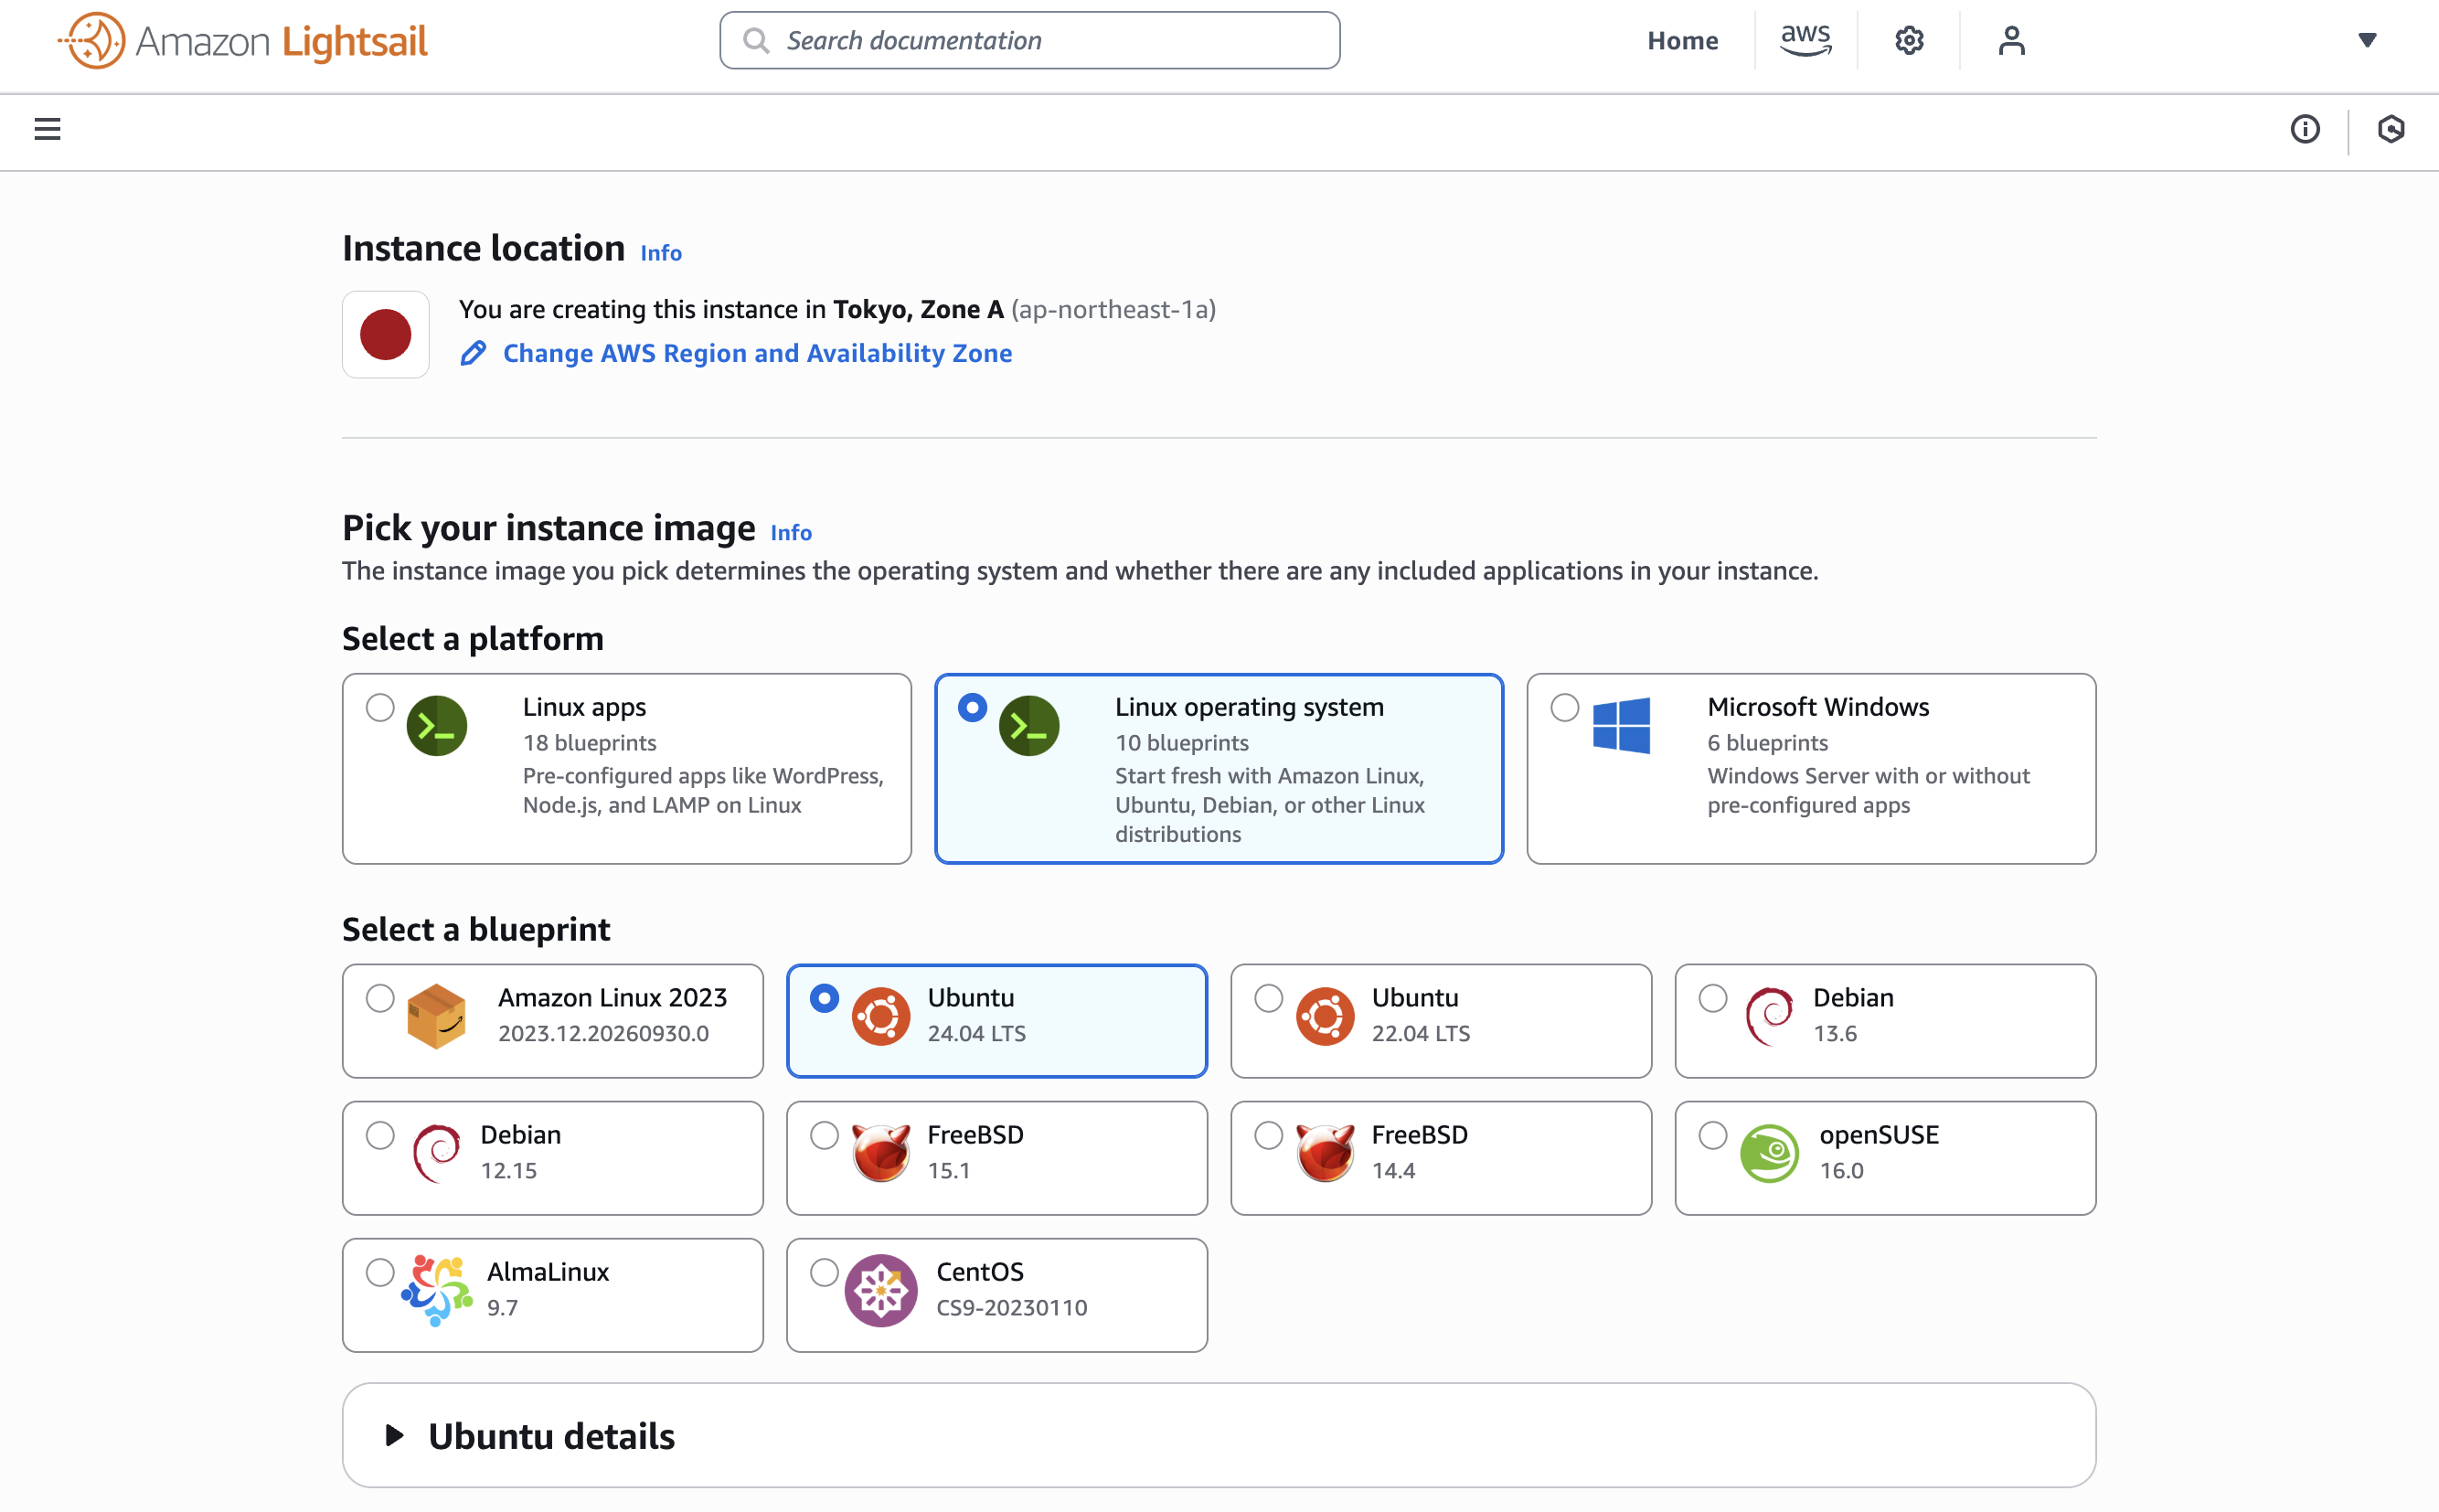The image size is (2439, 1512).
Task: Click the Tokyo region flag icon
Action: tap(386, 335)
